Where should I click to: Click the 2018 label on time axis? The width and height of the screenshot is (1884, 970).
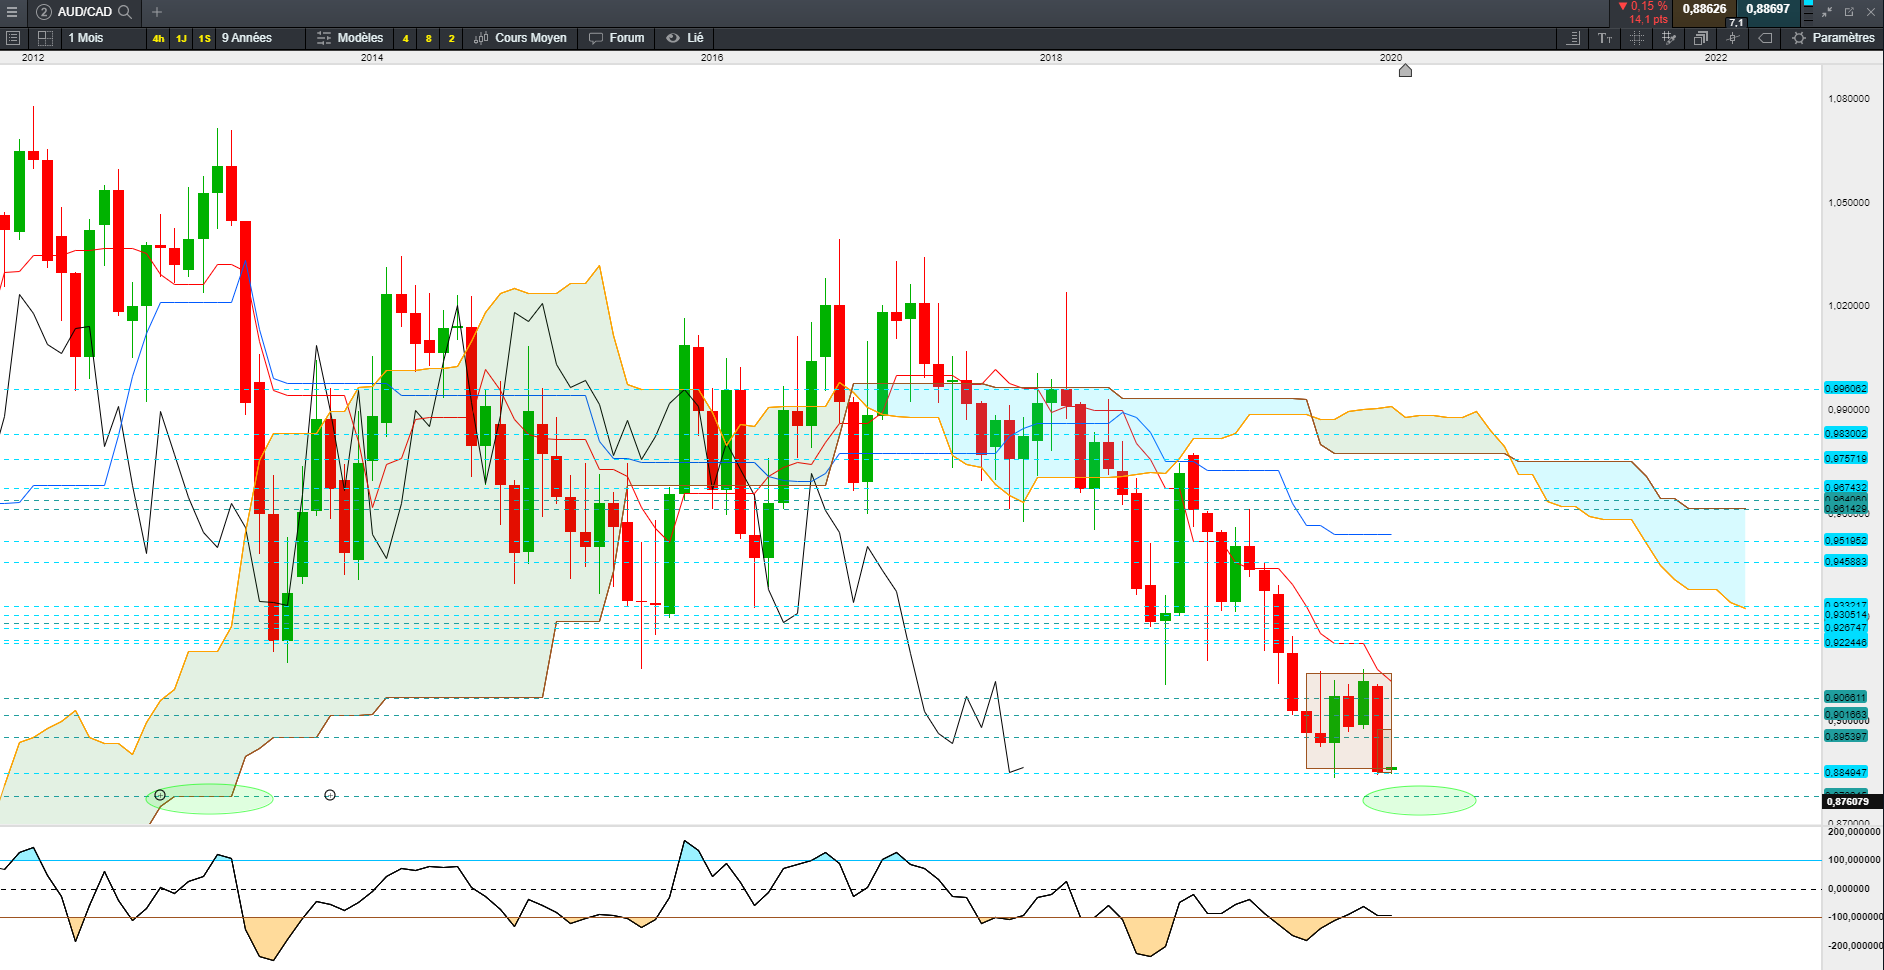coord(1051,58)
